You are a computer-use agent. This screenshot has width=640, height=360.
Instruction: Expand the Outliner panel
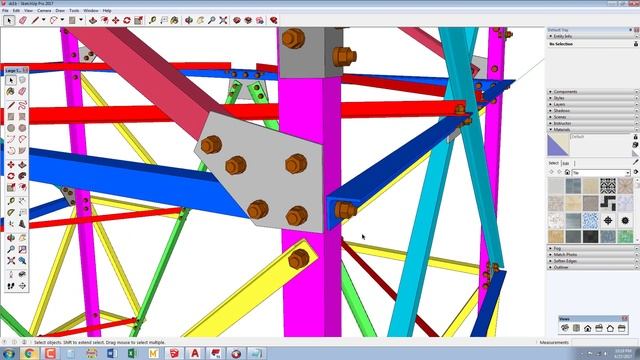click(592, 267)
